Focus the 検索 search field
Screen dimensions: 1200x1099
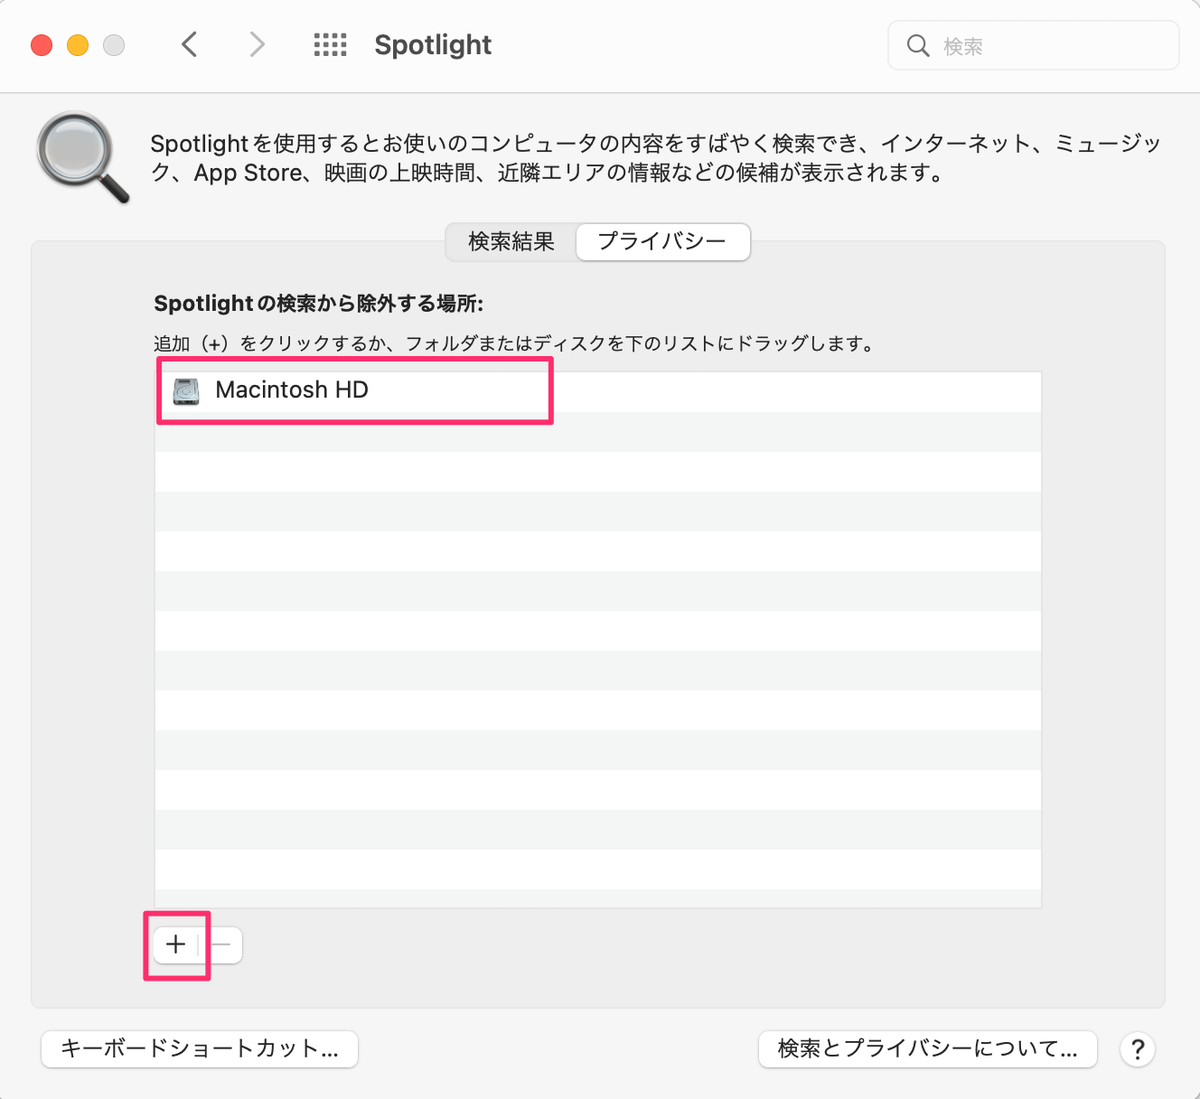click(1033, 46)
